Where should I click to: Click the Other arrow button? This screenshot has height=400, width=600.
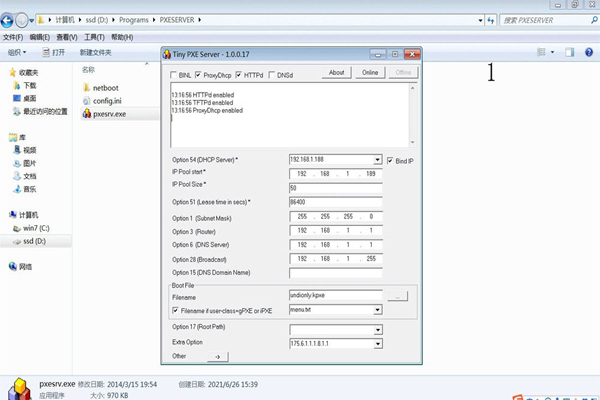click(218, 357)
